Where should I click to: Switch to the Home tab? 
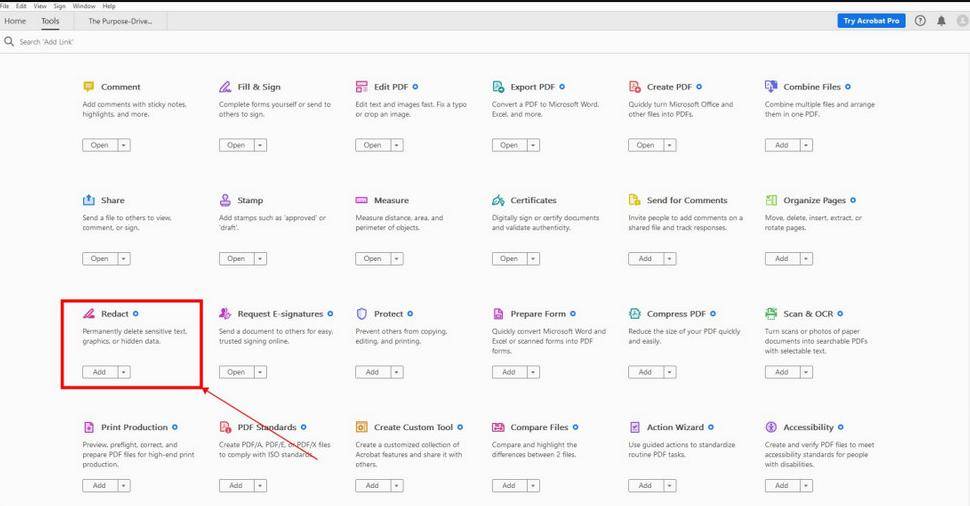click(15, 21)
